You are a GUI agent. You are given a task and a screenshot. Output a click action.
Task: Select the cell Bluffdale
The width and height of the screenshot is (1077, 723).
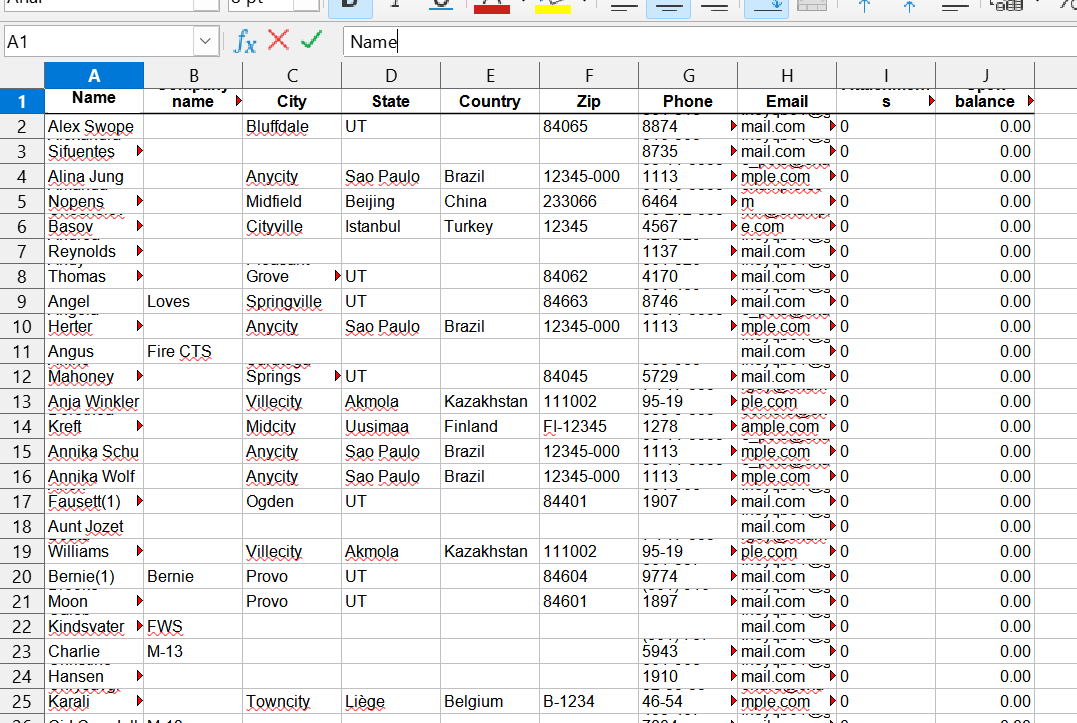pos(292,126)
